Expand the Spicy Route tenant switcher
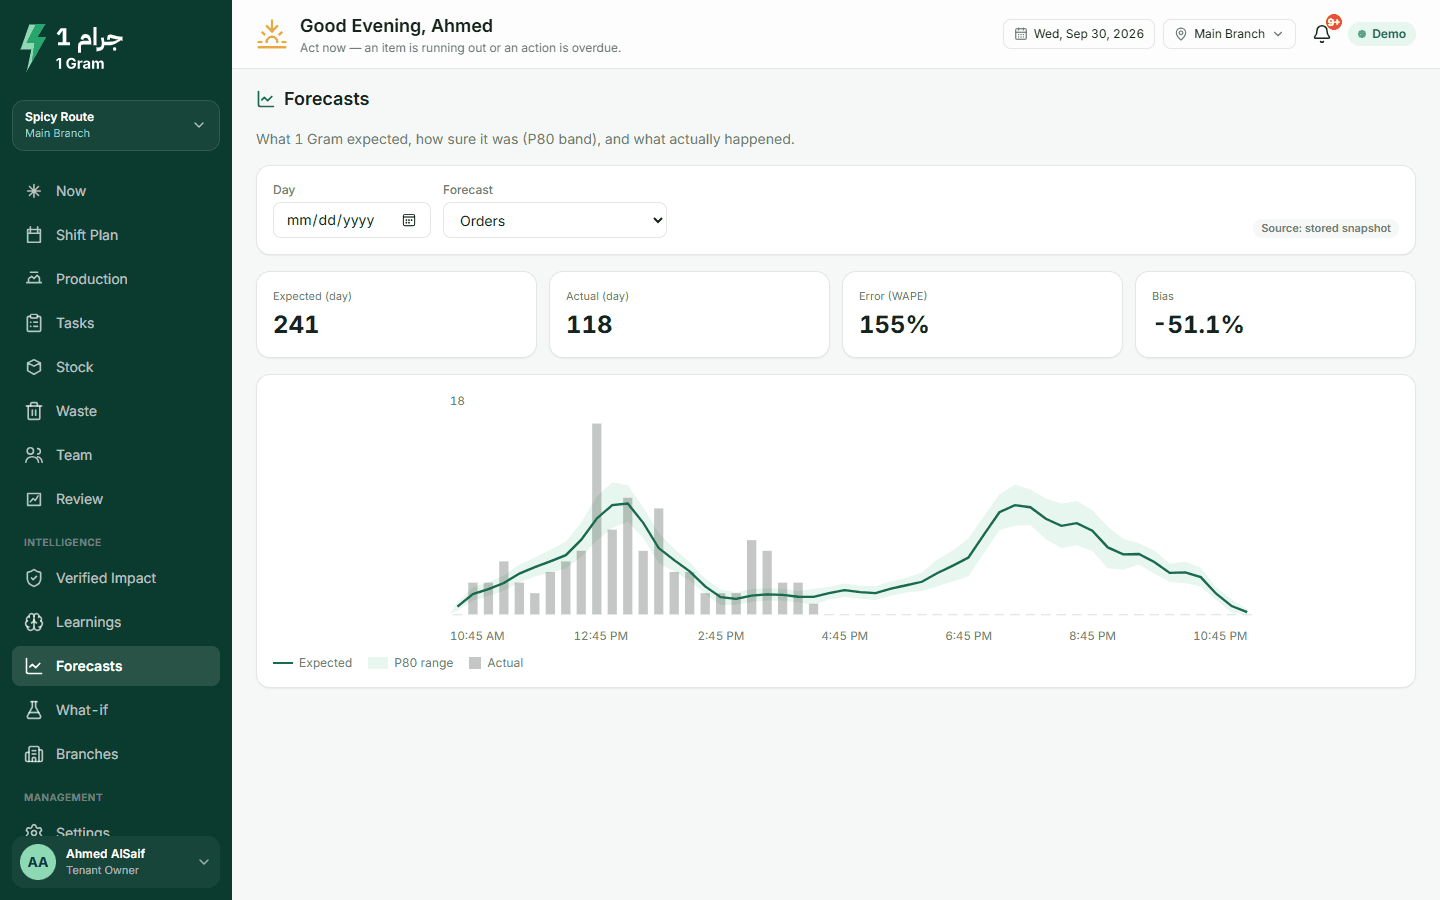This screenshot has height=900, width=1440. click(116, 125)
